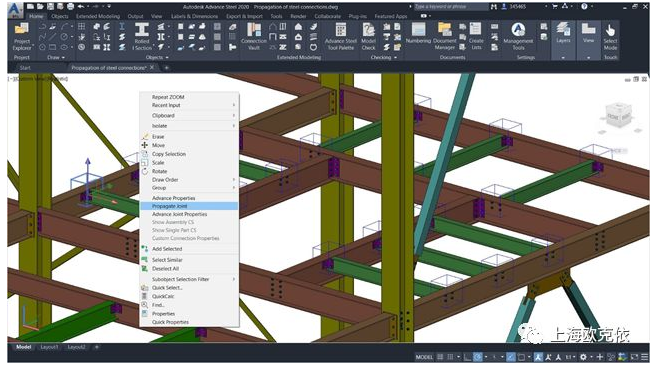This screenshot has height=368, width=660.
Task: Toggle grid display in status bar
Action: pyautogui.click(x=440, y=357)
